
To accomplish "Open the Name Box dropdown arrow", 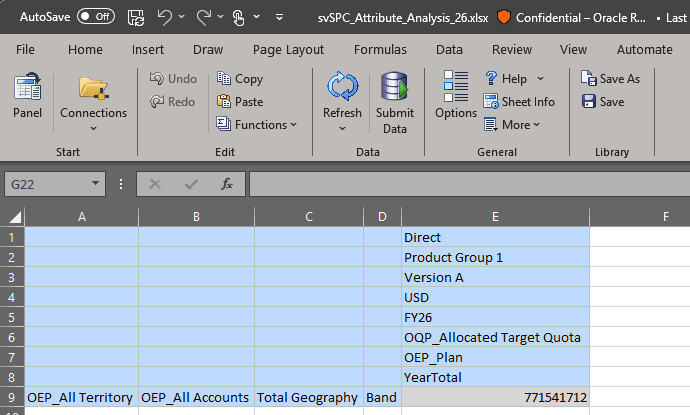I will coord(95,184).
